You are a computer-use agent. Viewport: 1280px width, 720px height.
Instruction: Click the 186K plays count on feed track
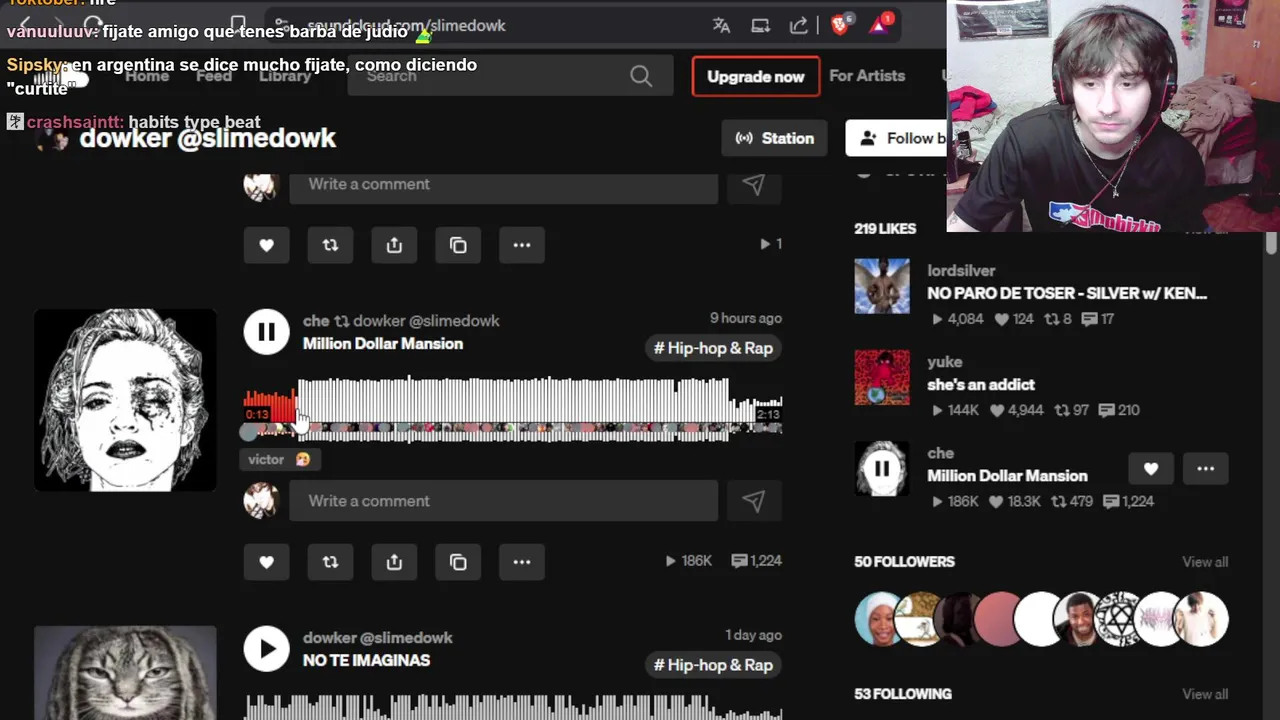[x=688, y=562]
